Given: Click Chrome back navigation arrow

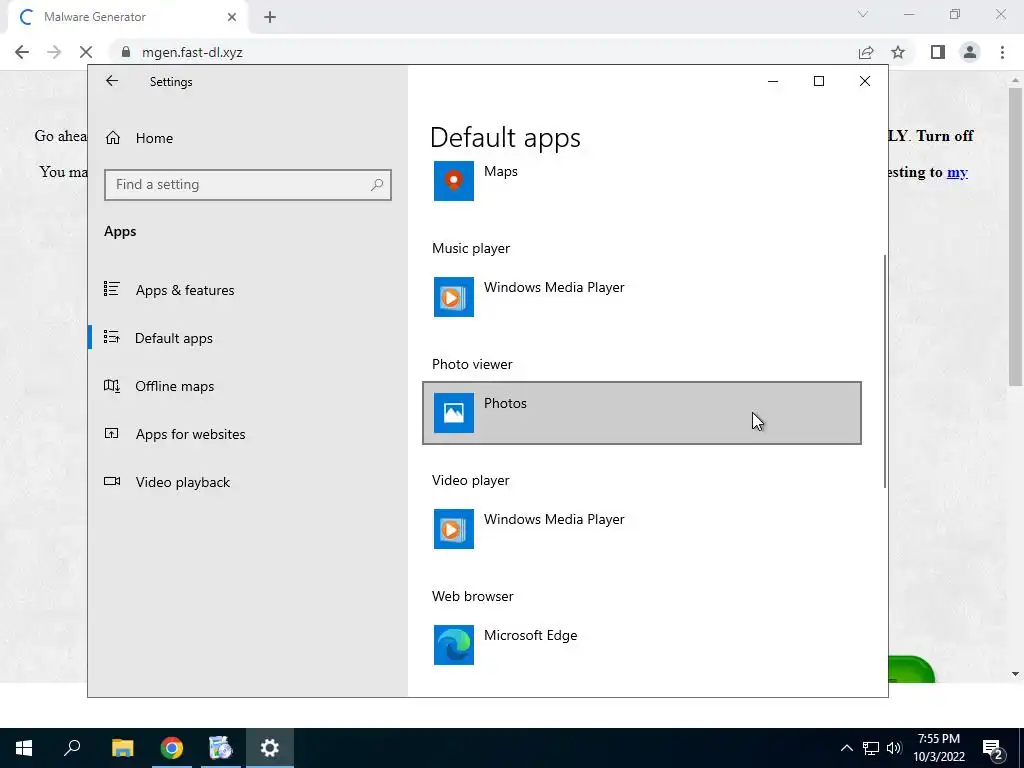Looking at the screenshot, I should pos(22,52).
